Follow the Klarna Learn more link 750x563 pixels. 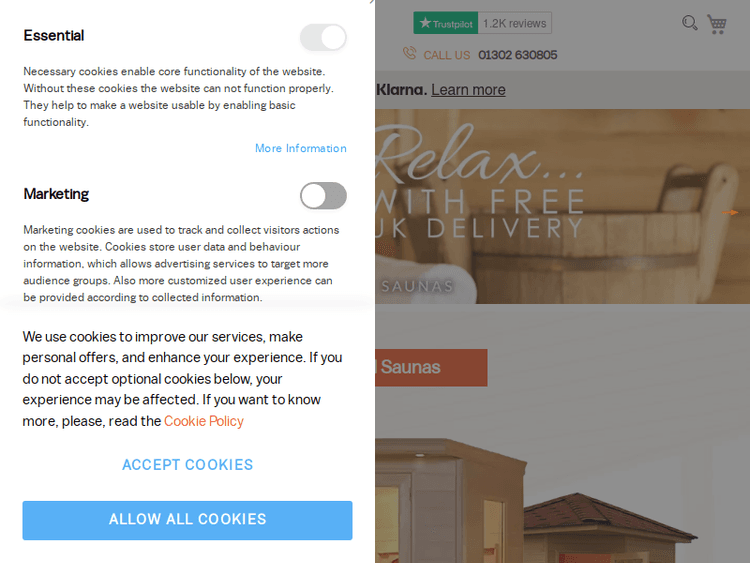click(x=468, y=89)
